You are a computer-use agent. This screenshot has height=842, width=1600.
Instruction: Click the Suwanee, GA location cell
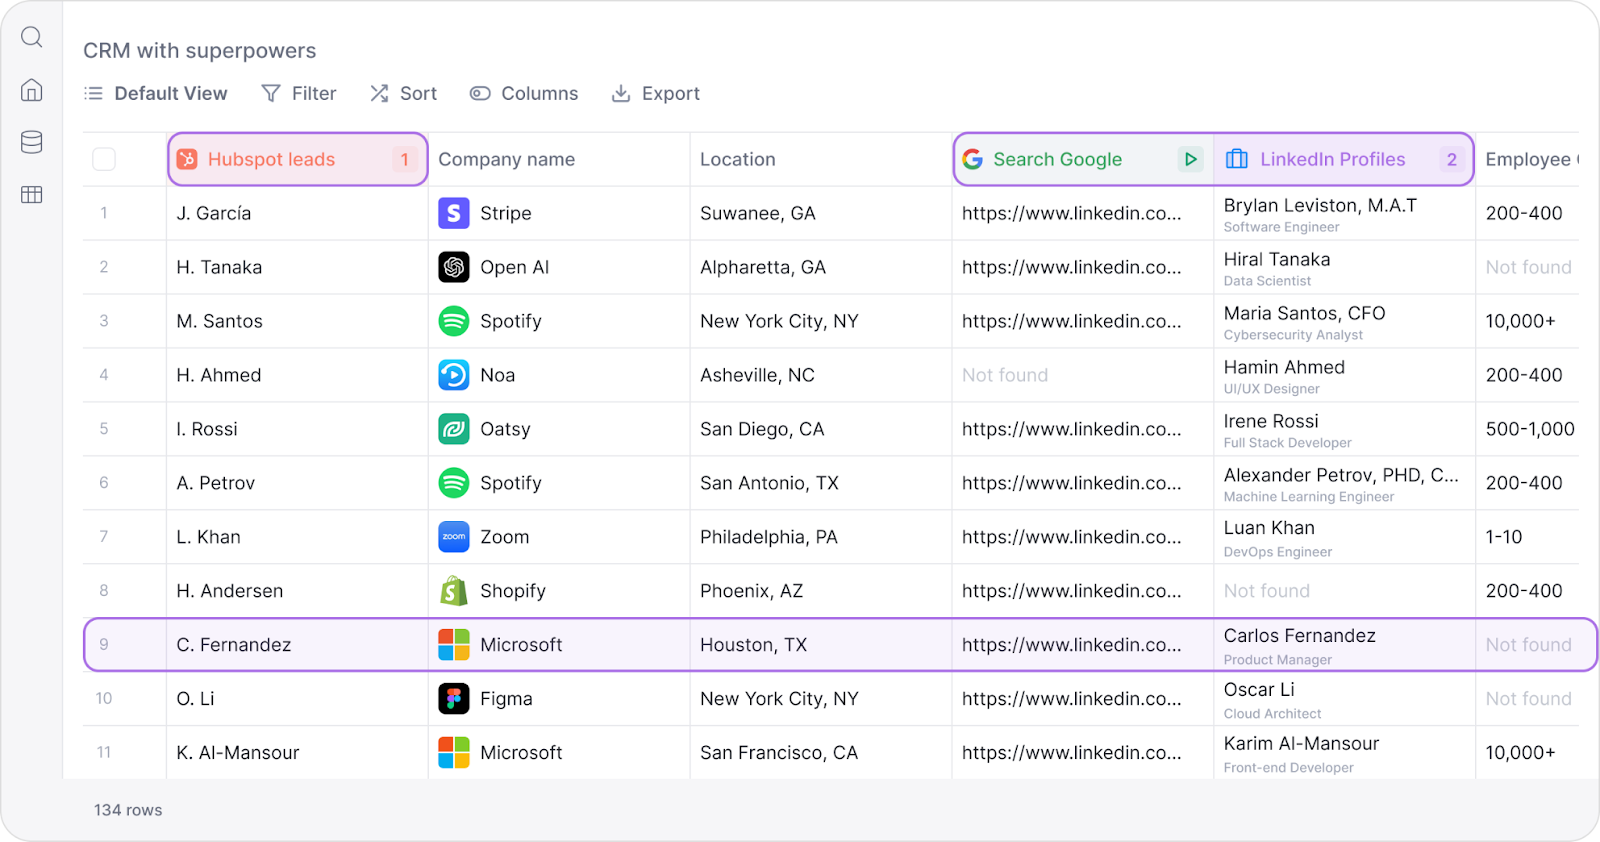point(821,213)
